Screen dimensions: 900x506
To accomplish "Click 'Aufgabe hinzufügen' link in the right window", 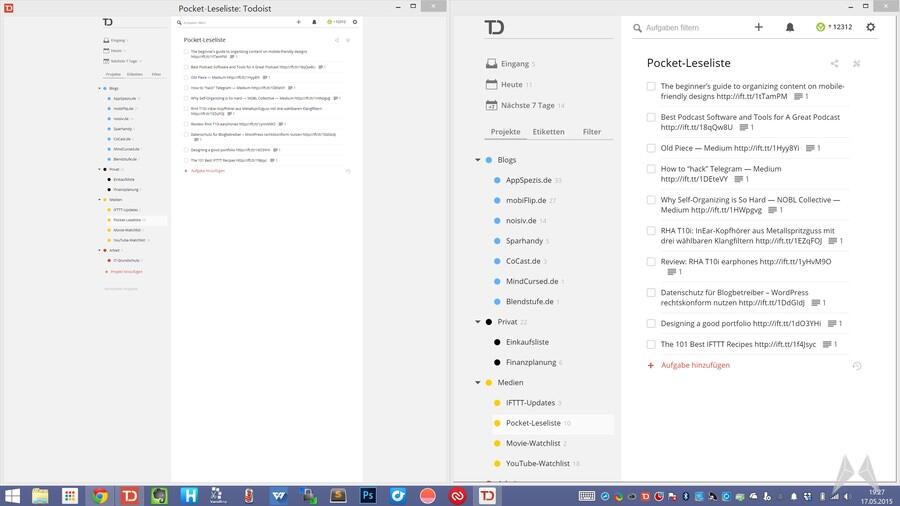I will coord(695,366).
